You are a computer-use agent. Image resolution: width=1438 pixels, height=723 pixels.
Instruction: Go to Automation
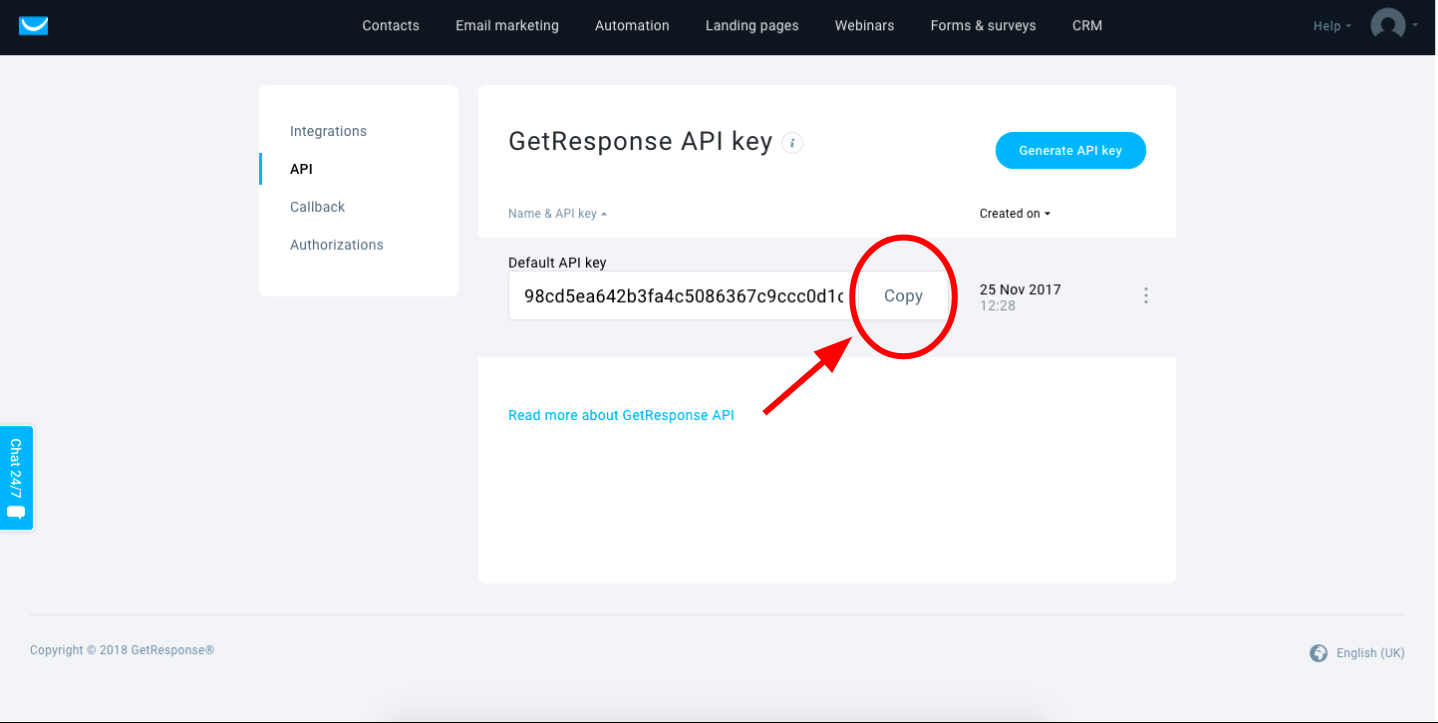tap(632, 26)
